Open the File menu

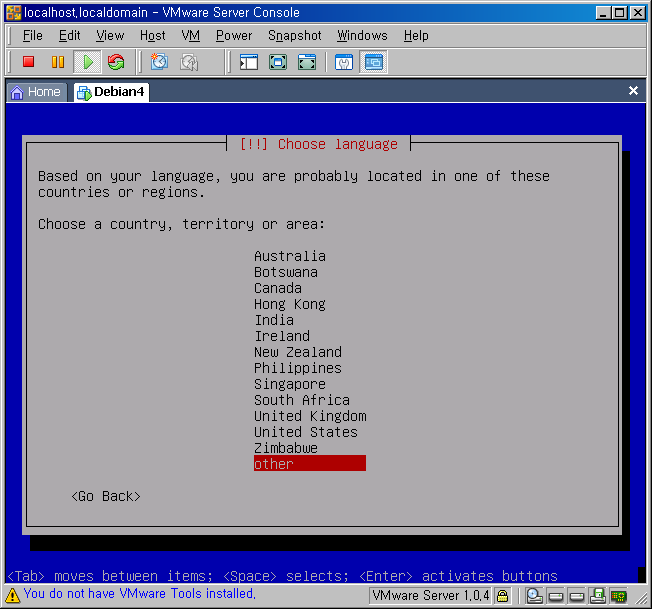coord(32,35)
